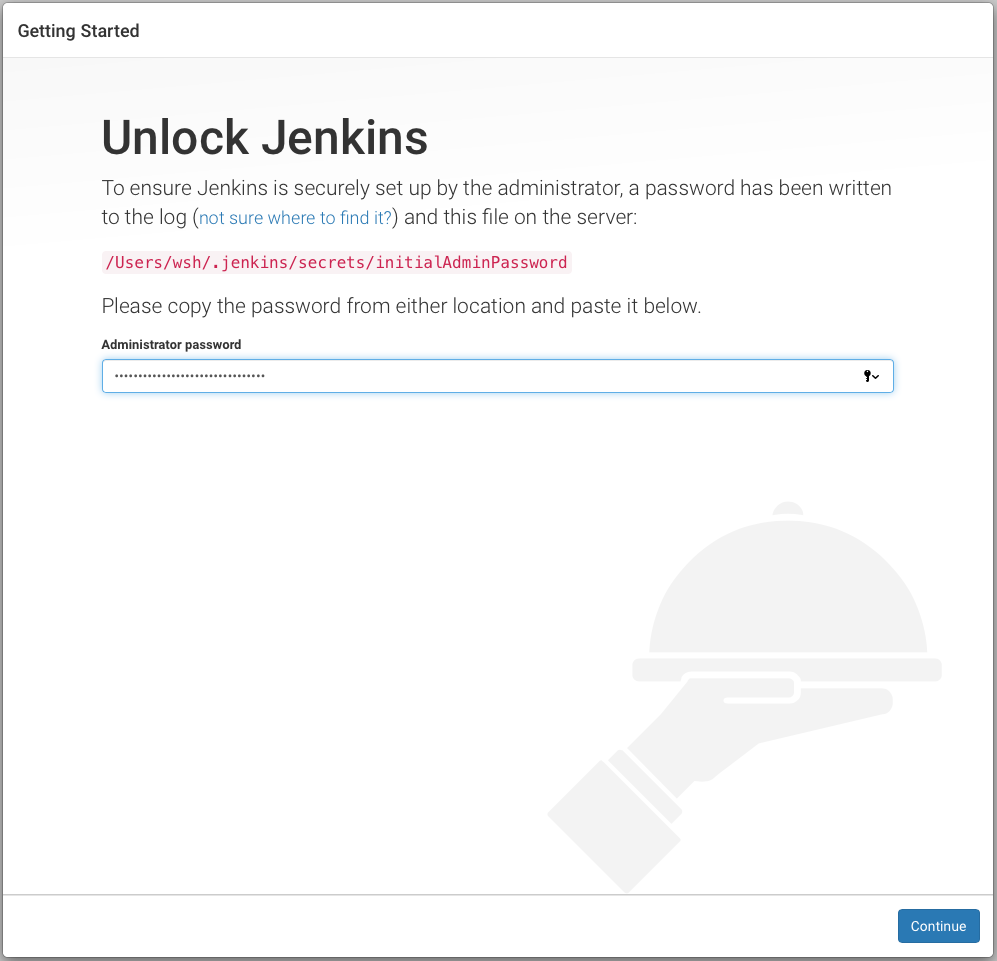997x961 pixels.
Task: Click the "Please copy the password" instruction text
Action: 401,306
